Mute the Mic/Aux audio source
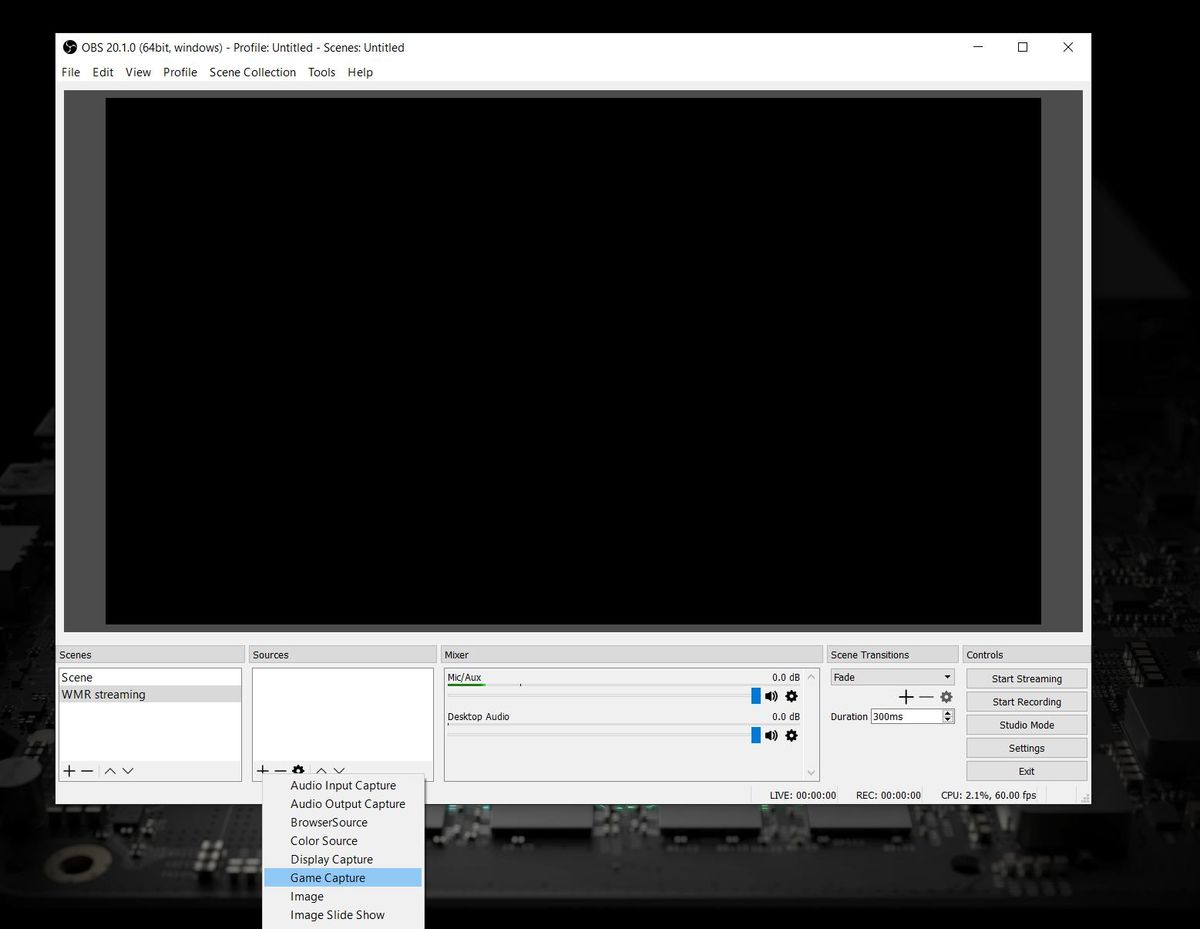 point(770,695)
